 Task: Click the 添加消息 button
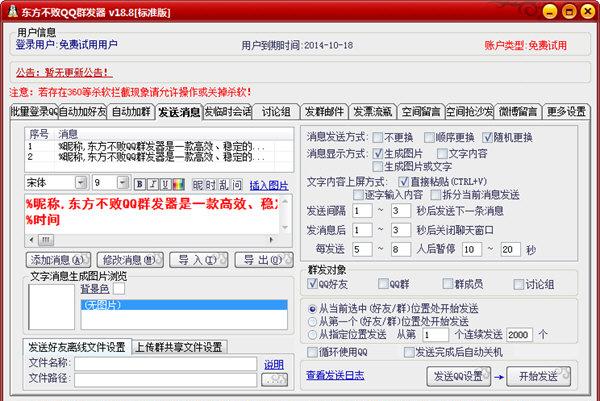click(x=57, y=260)
